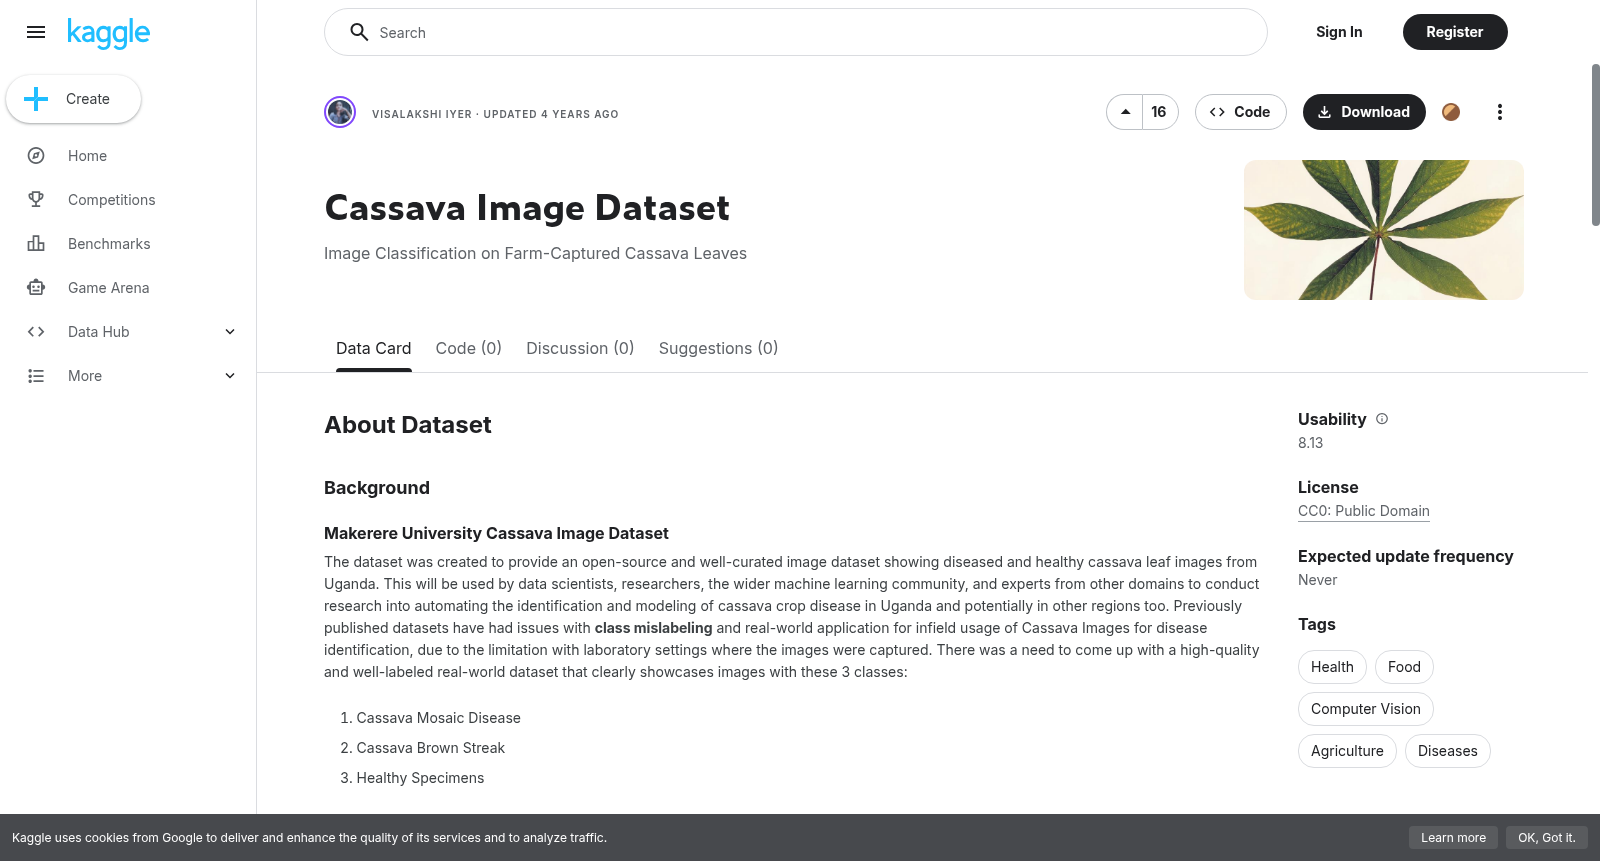Click the bronze medal badge icon
The image size is (1600, 861).
pos(1451,112)
